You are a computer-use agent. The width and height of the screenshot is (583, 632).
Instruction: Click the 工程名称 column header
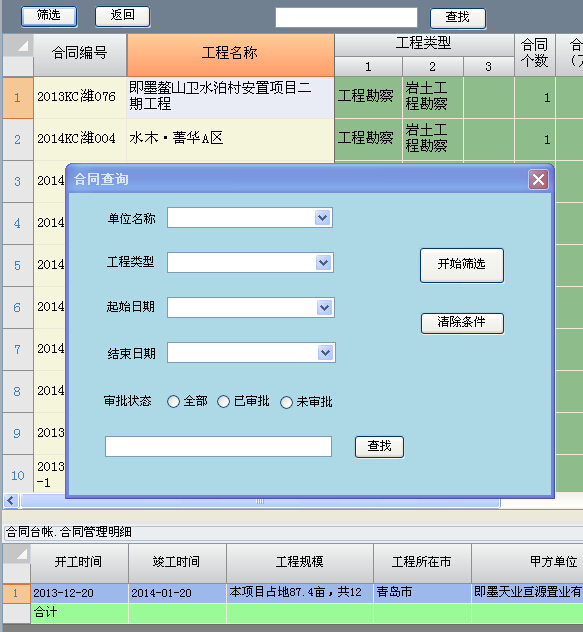click(230, 55)
